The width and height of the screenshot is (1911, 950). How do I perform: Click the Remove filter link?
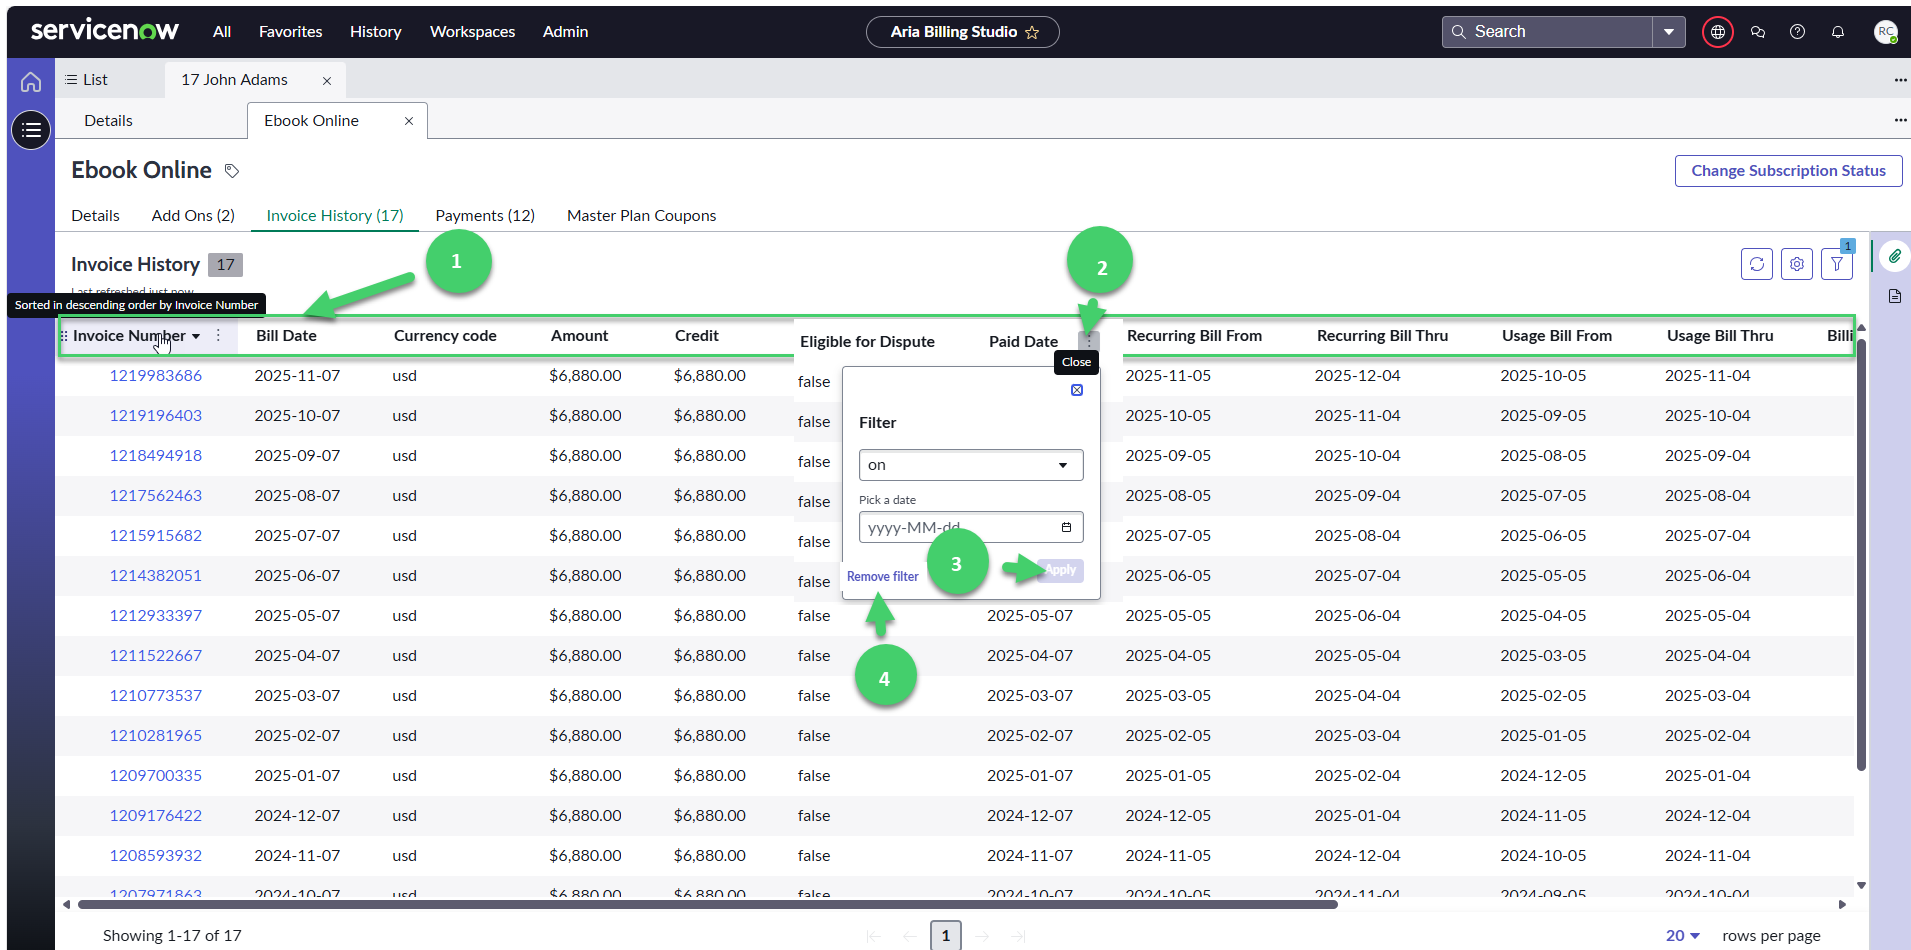[883, 577]
